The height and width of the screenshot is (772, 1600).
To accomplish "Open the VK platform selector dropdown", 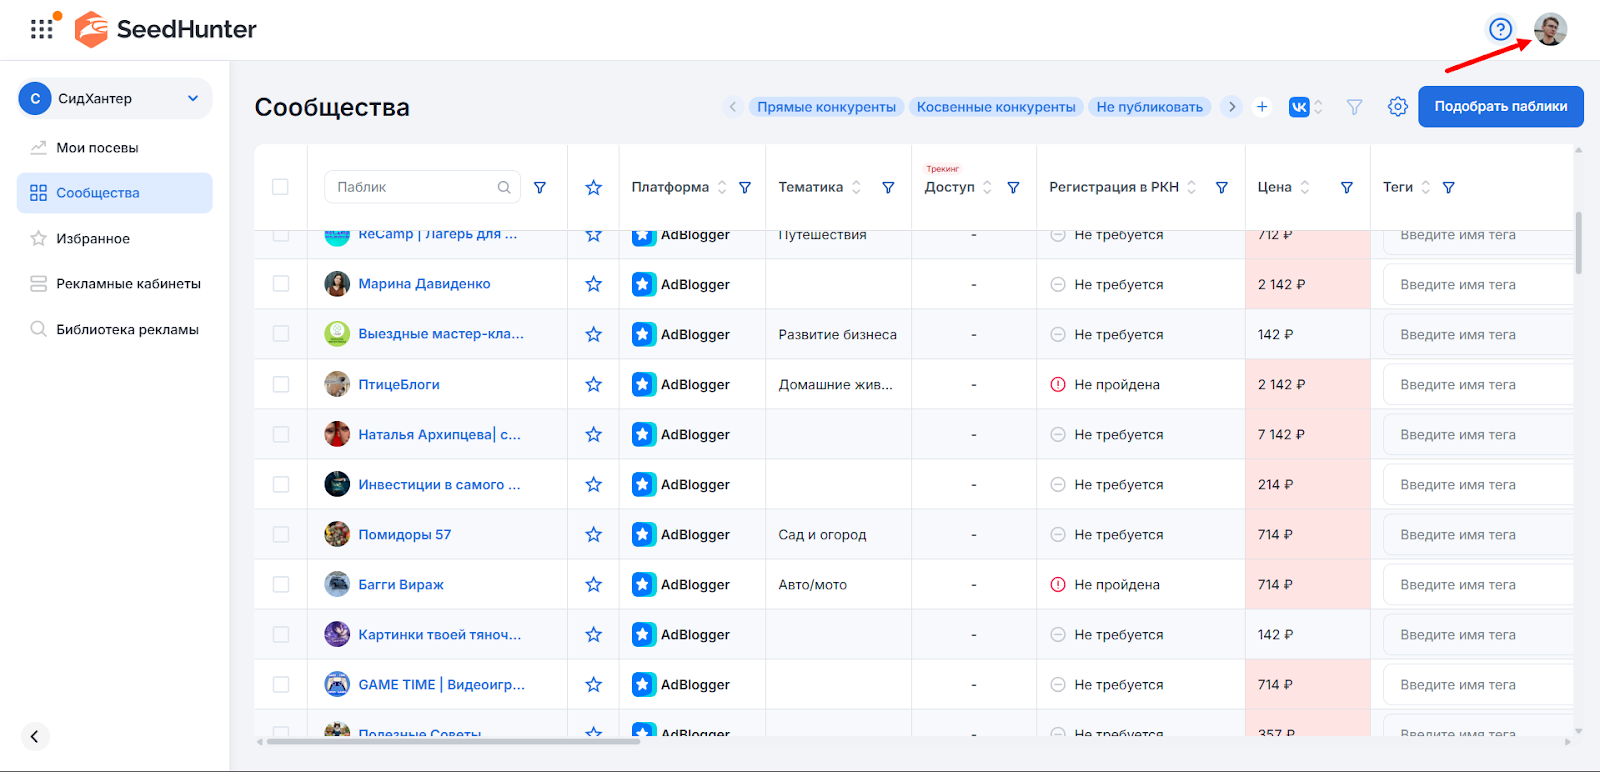I will (x=1305, y=107).
